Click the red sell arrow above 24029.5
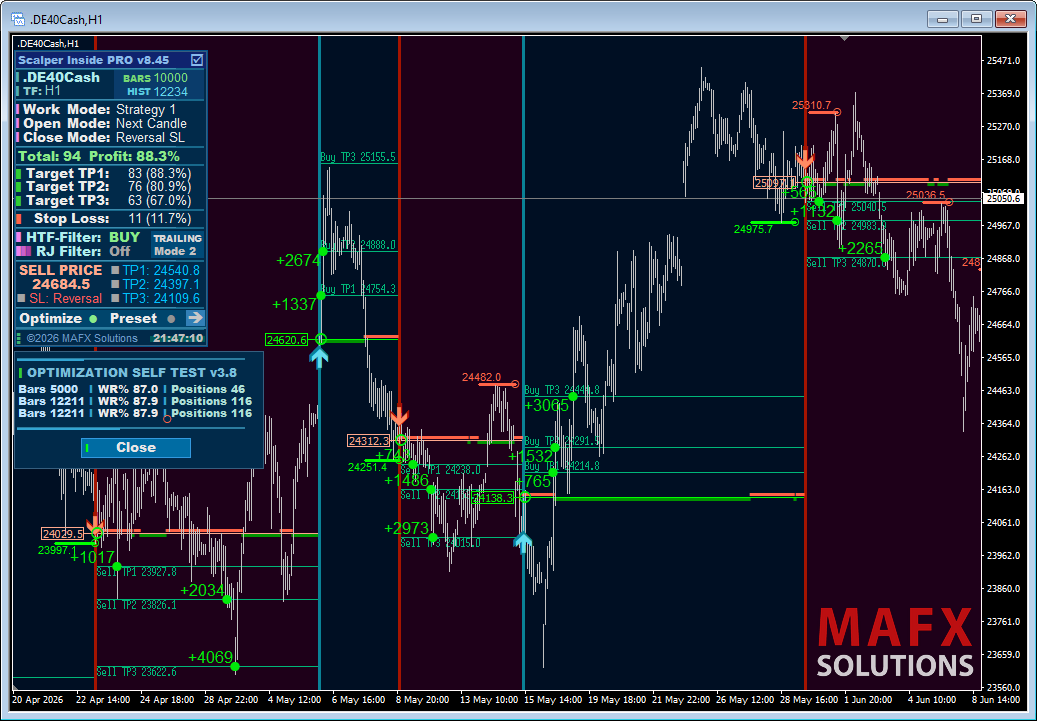Viewport: 1037px width, 721px height. click(x=97, y=523)
